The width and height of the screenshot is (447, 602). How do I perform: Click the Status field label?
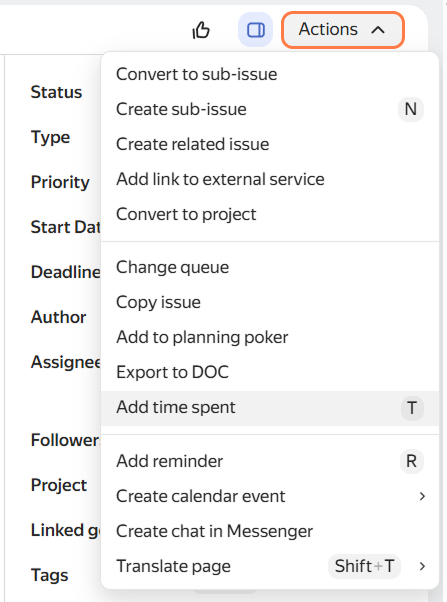click(56, 92)
